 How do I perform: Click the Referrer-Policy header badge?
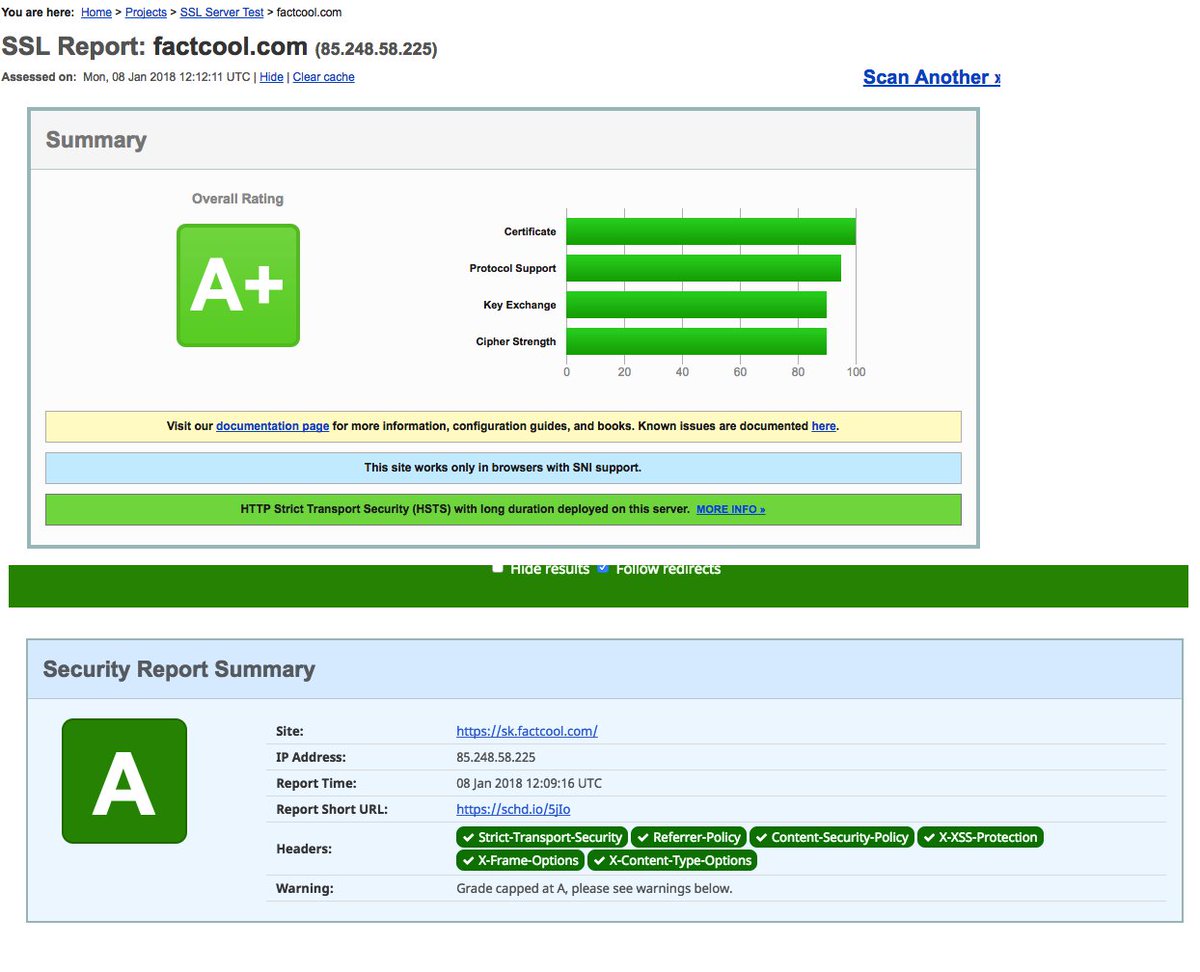coord(688,837)
